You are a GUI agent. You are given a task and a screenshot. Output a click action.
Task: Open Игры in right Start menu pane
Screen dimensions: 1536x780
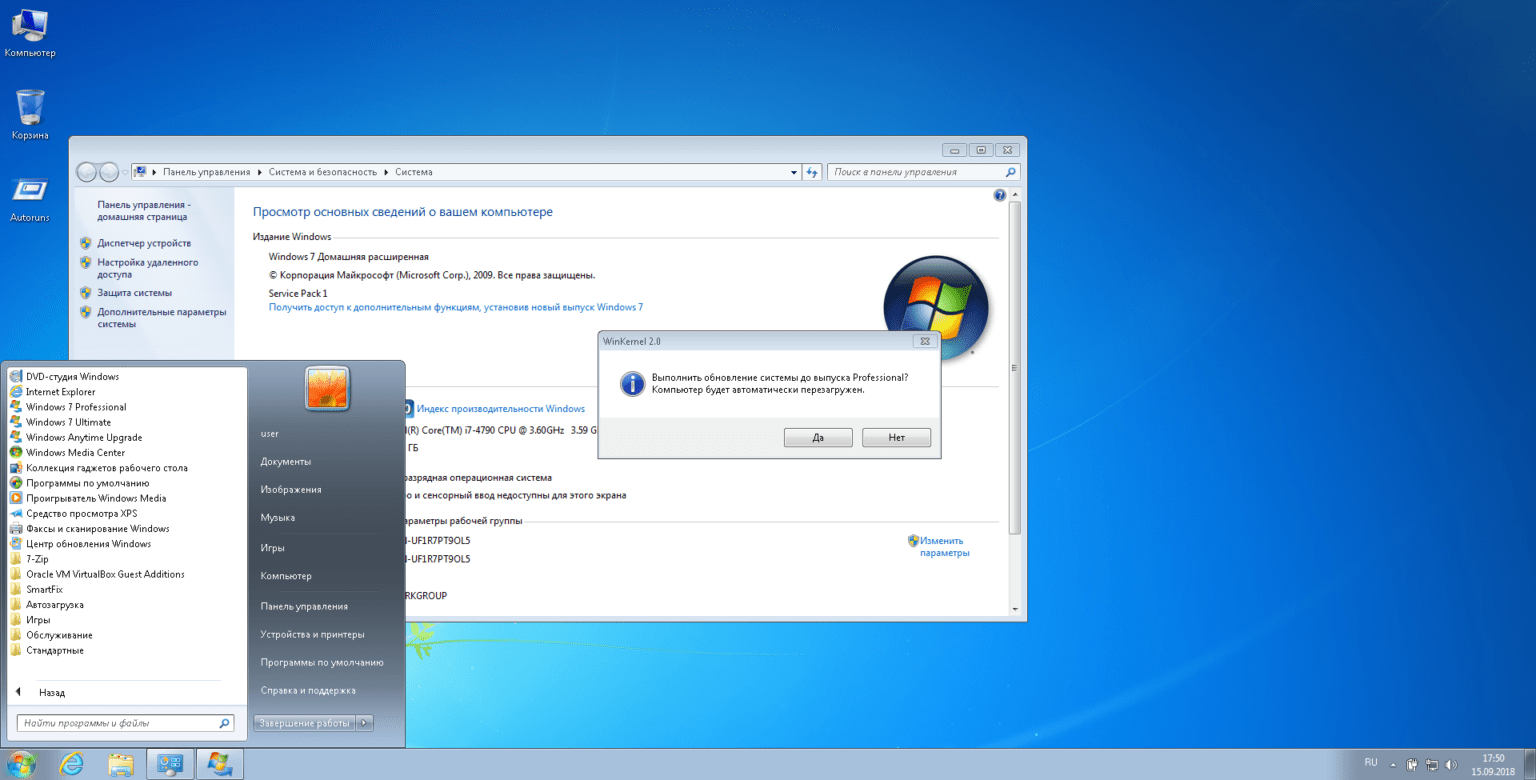[273, 548]
